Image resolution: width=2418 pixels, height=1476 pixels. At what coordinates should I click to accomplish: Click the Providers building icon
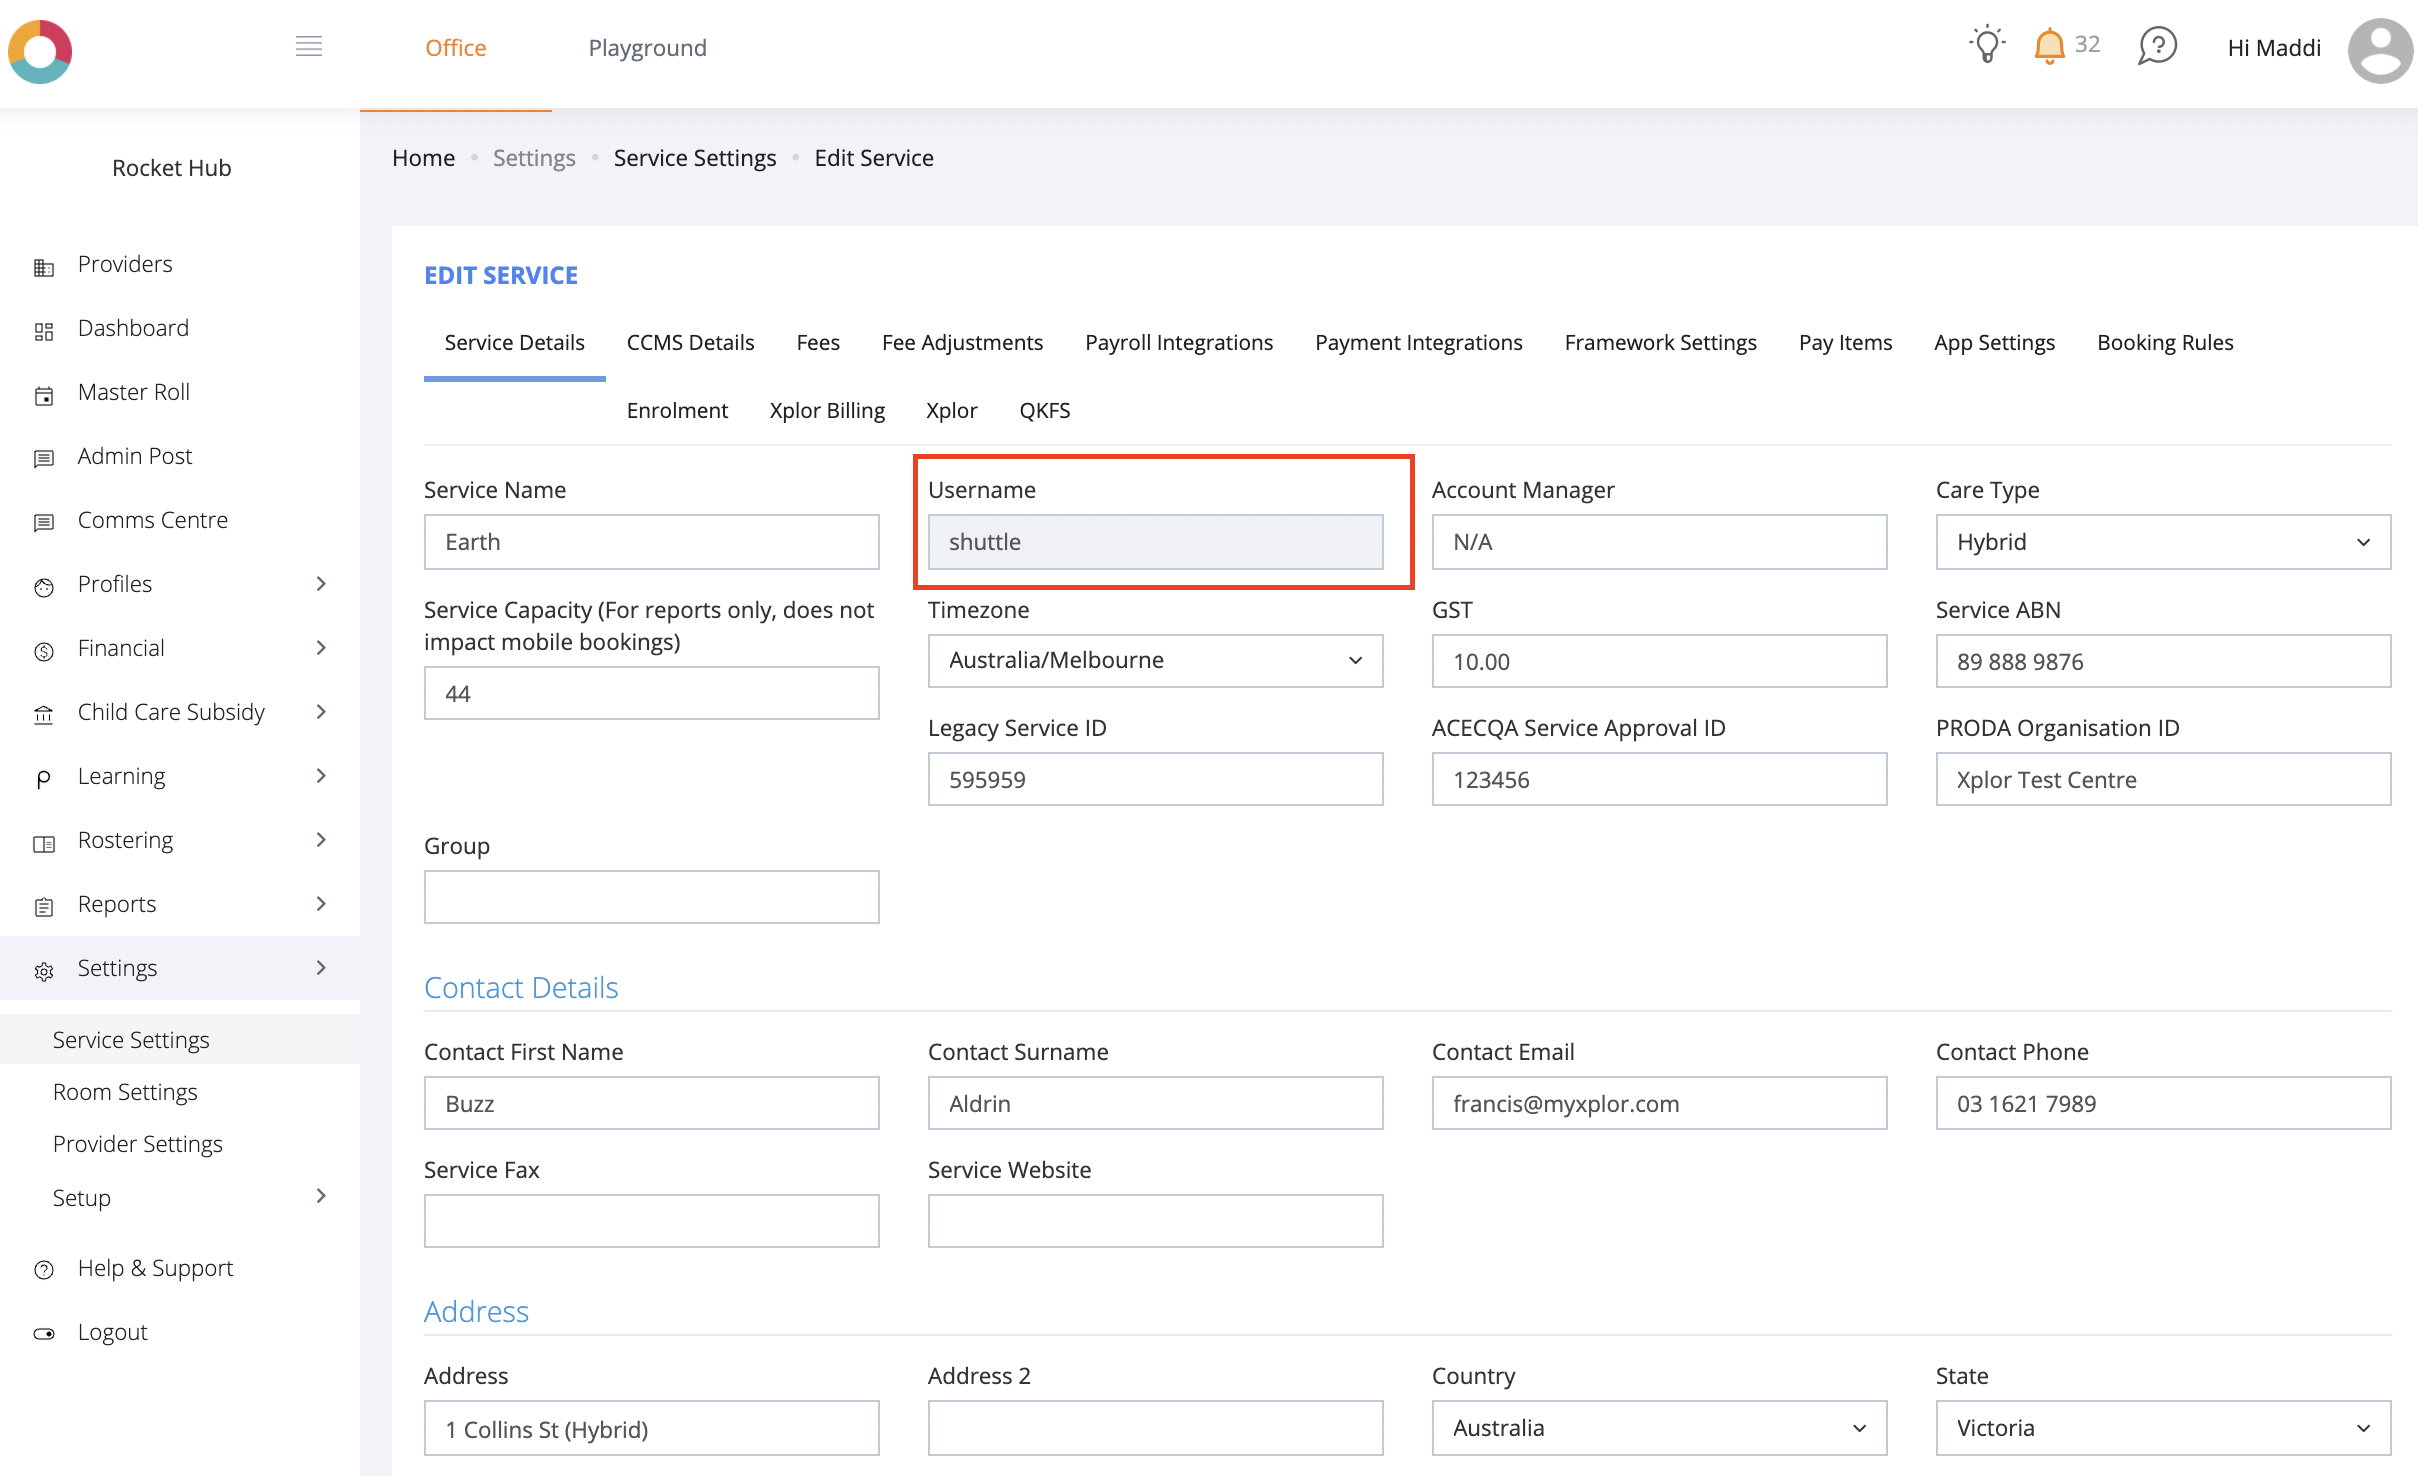(44, 267)
